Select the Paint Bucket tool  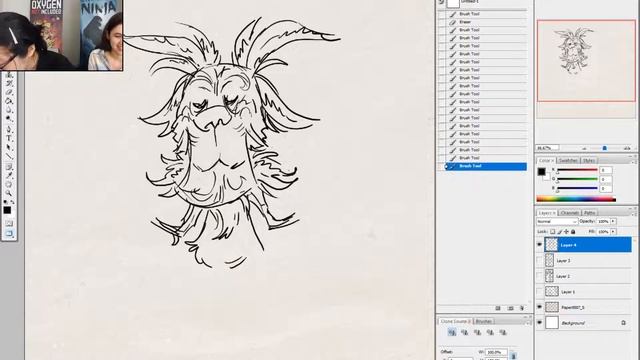point(9,101)
